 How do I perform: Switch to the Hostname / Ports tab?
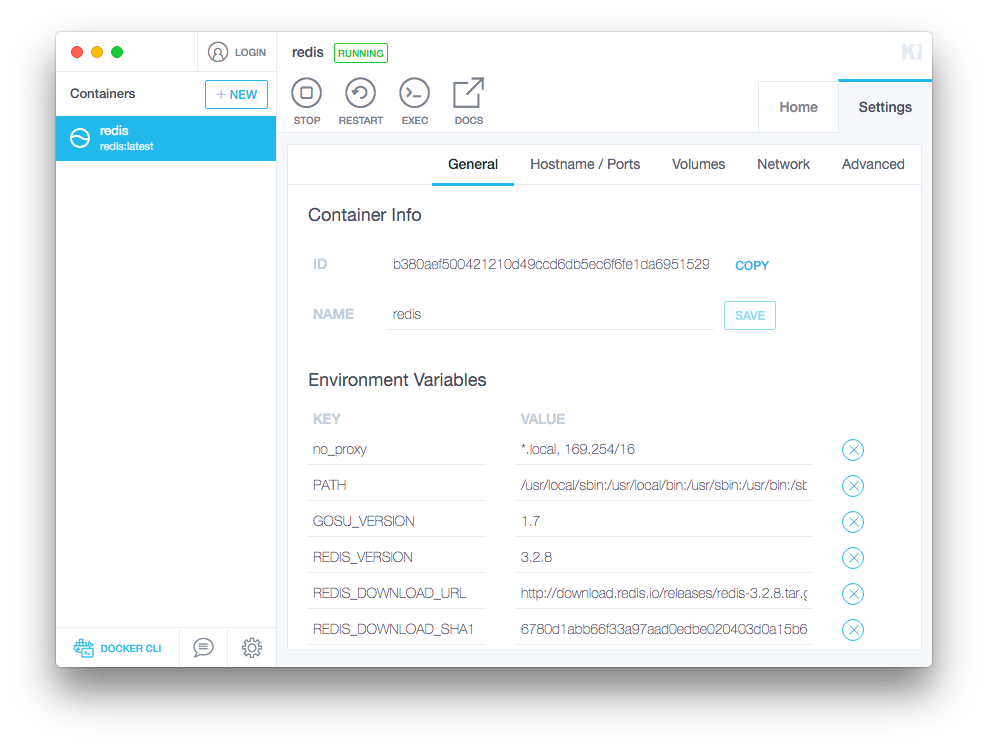click(x=585, y=164)
